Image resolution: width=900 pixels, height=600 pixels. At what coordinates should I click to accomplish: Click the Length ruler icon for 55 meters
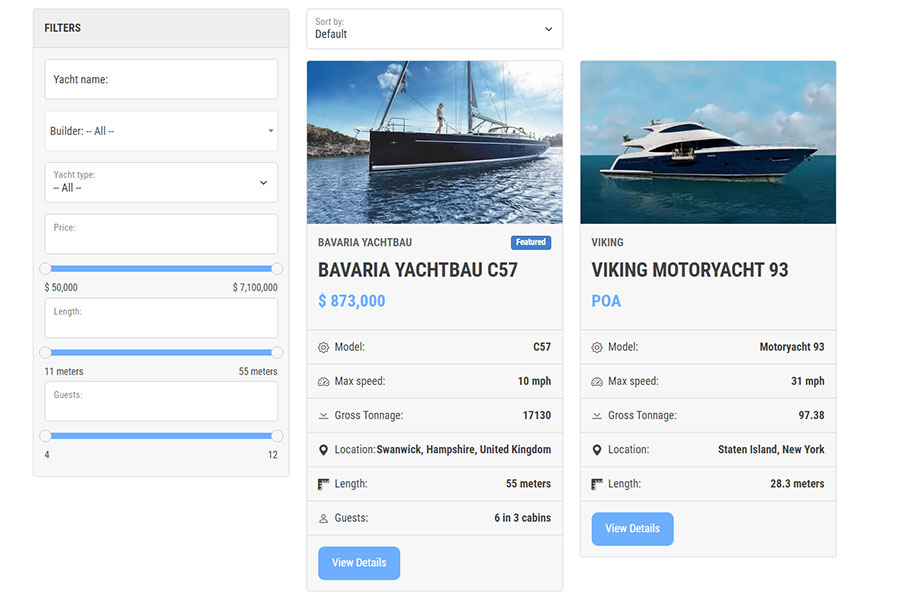[x=323, y=485]
